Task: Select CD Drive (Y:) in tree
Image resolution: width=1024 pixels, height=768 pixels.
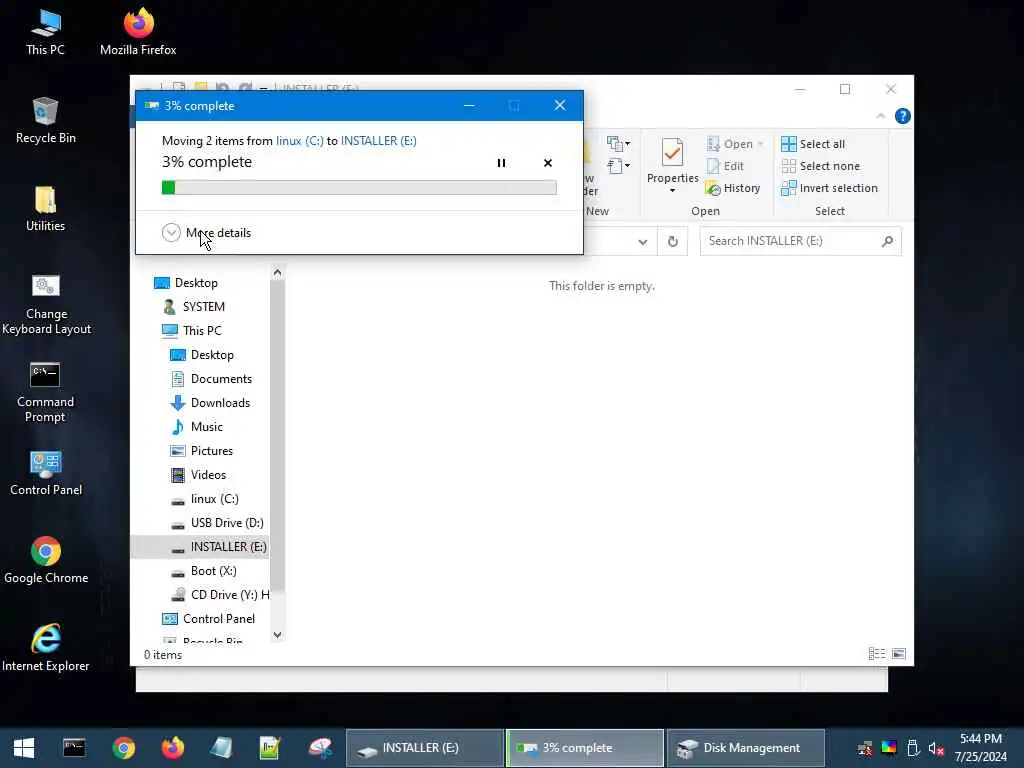Action: coord(219,595)
